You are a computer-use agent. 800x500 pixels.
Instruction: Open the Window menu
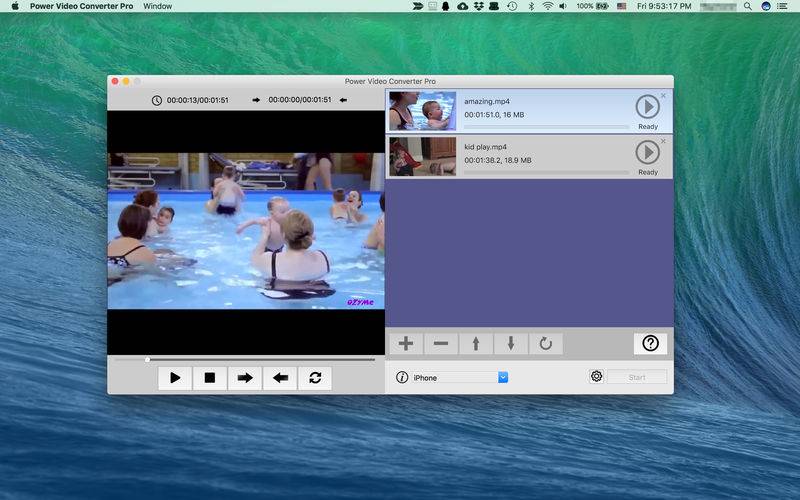tap(158, 6)
